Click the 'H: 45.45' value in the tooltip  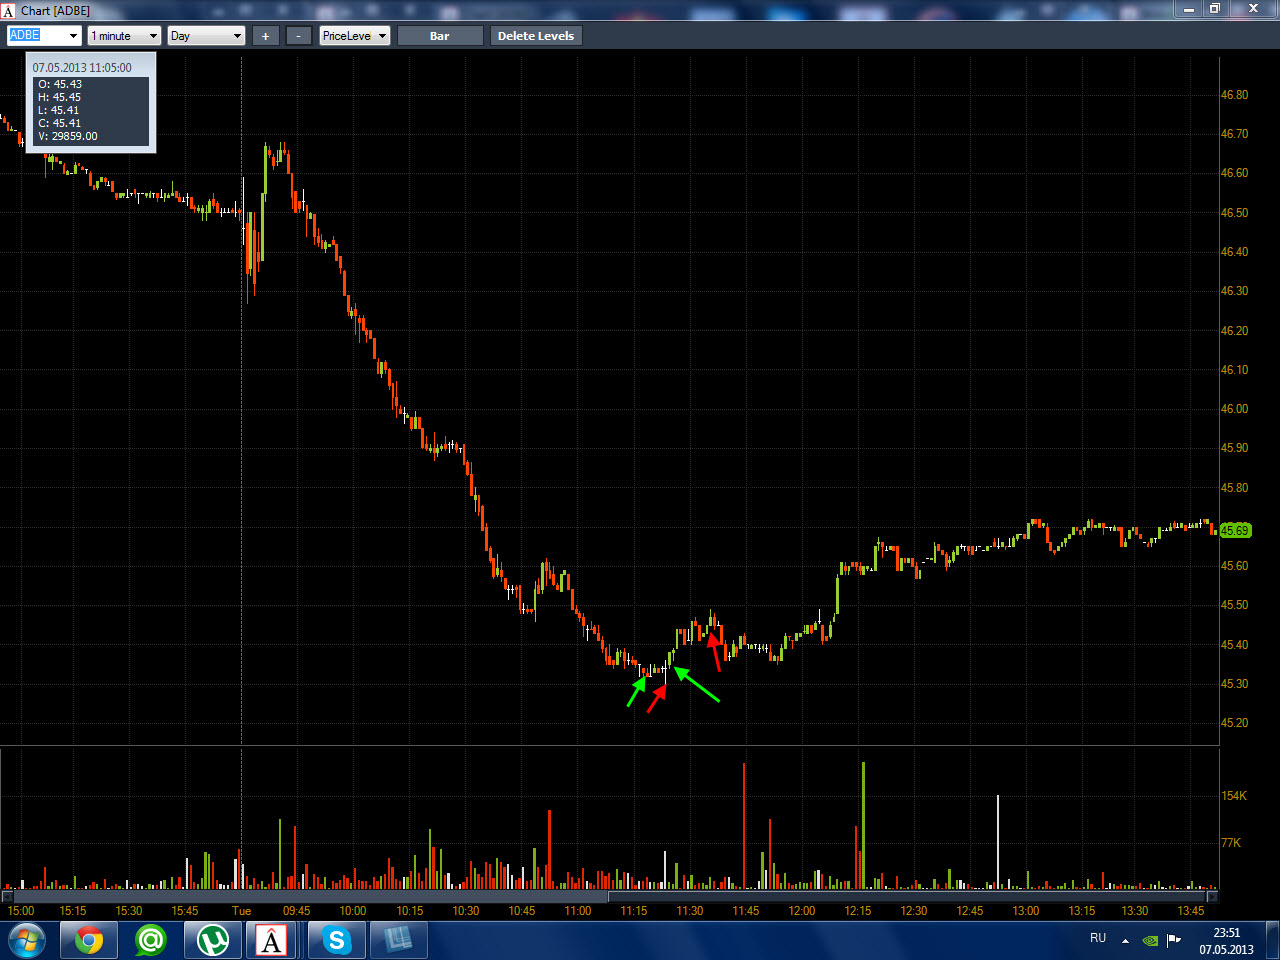click(60, 98)
